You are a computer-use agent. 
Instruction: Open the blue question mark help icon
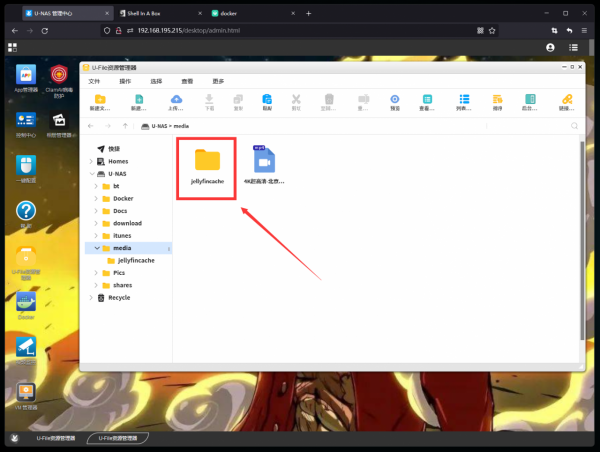point(26,212)
